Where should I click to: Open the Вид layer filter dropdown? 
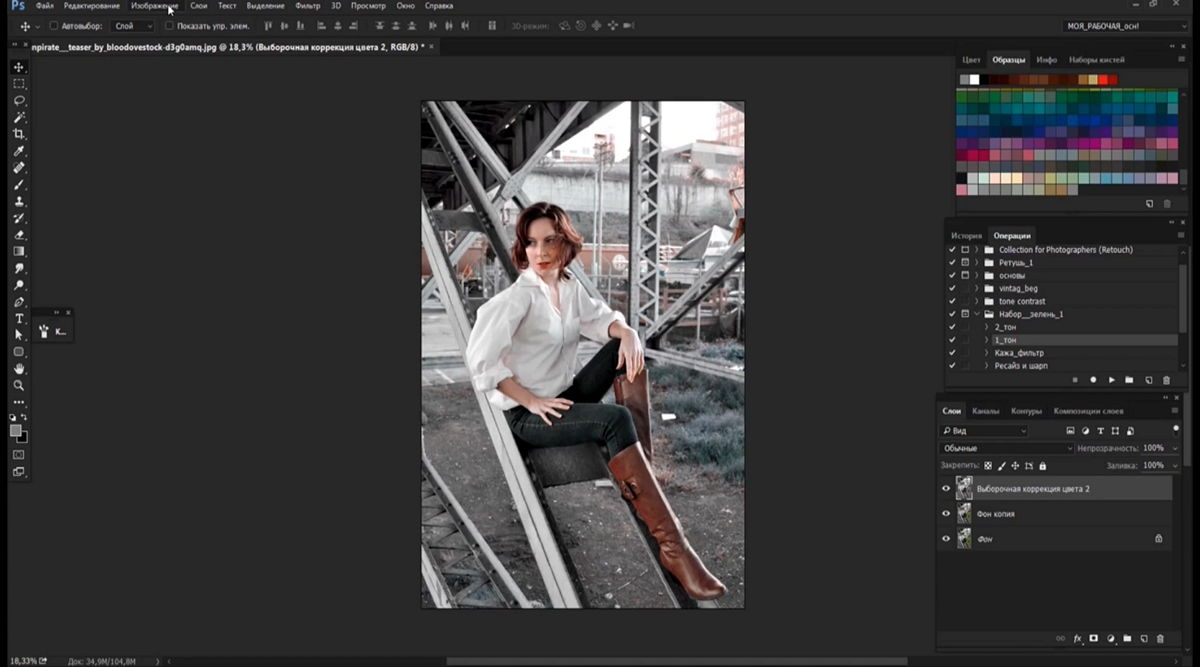pos(984,430)
